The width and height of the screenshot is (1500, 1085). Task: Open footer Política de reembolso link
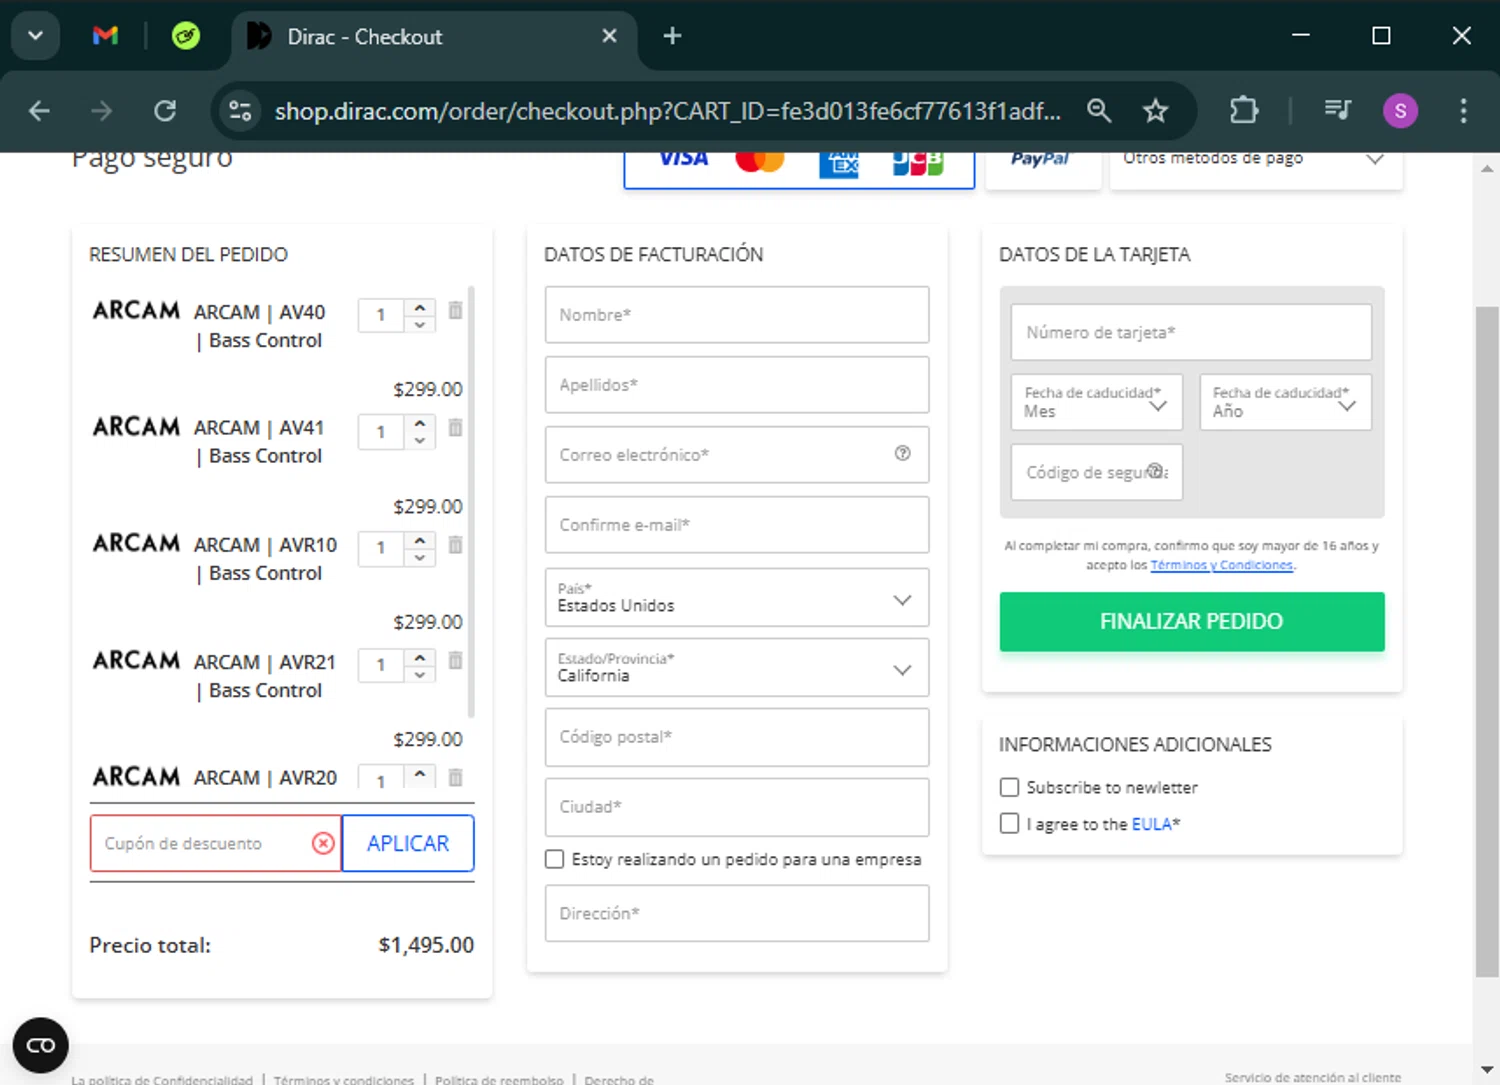point(499,1079)
